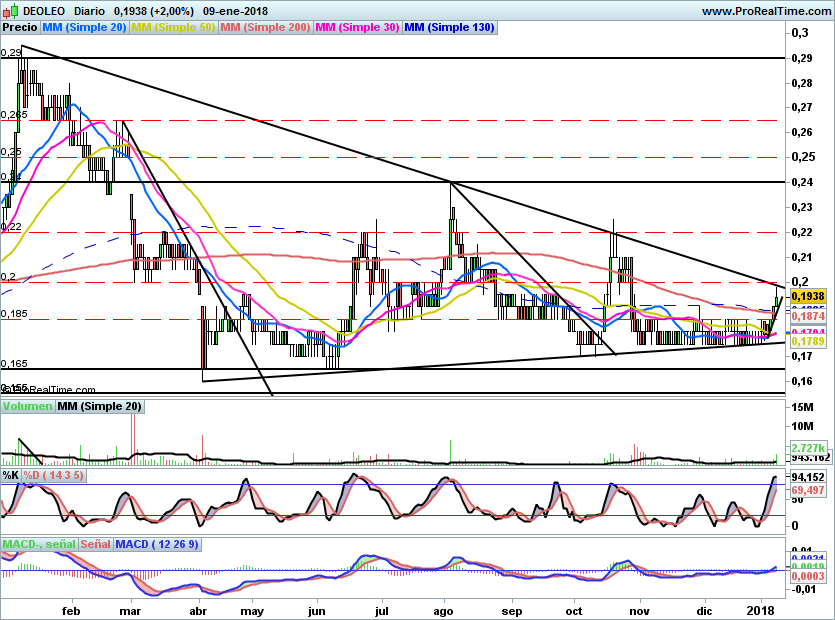835x620 pixels.
Task: Select the red Señal line label
Action: [x=95, y=544]
